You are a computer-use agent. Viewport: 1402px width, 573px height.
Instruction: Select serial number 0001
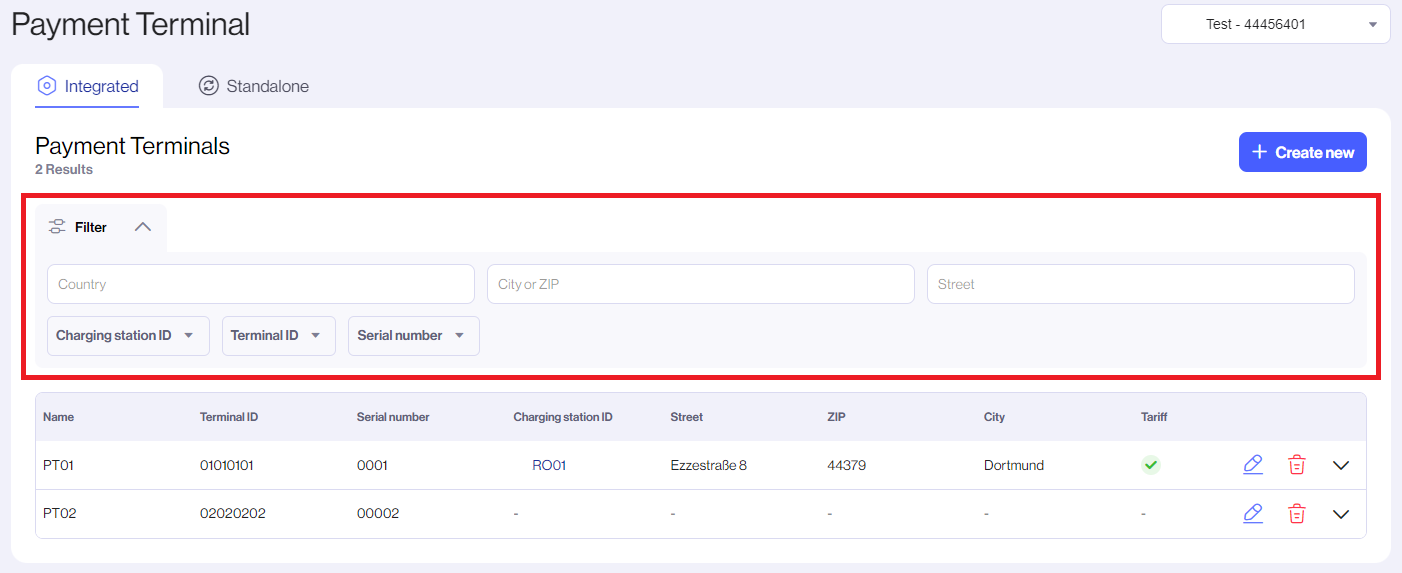[x=372, y=465]
